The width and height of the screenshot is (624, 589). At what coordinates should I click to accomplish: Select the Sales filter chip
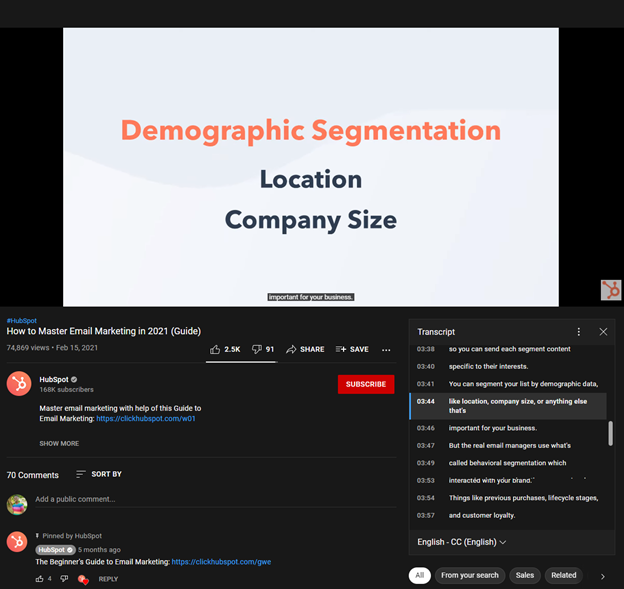[525, 575]
